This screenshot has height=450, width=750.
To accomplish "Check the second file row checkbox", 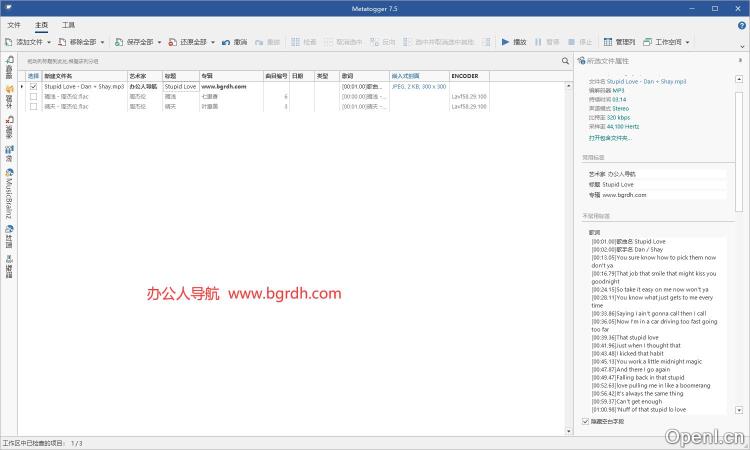I will [x=33, y=96].
